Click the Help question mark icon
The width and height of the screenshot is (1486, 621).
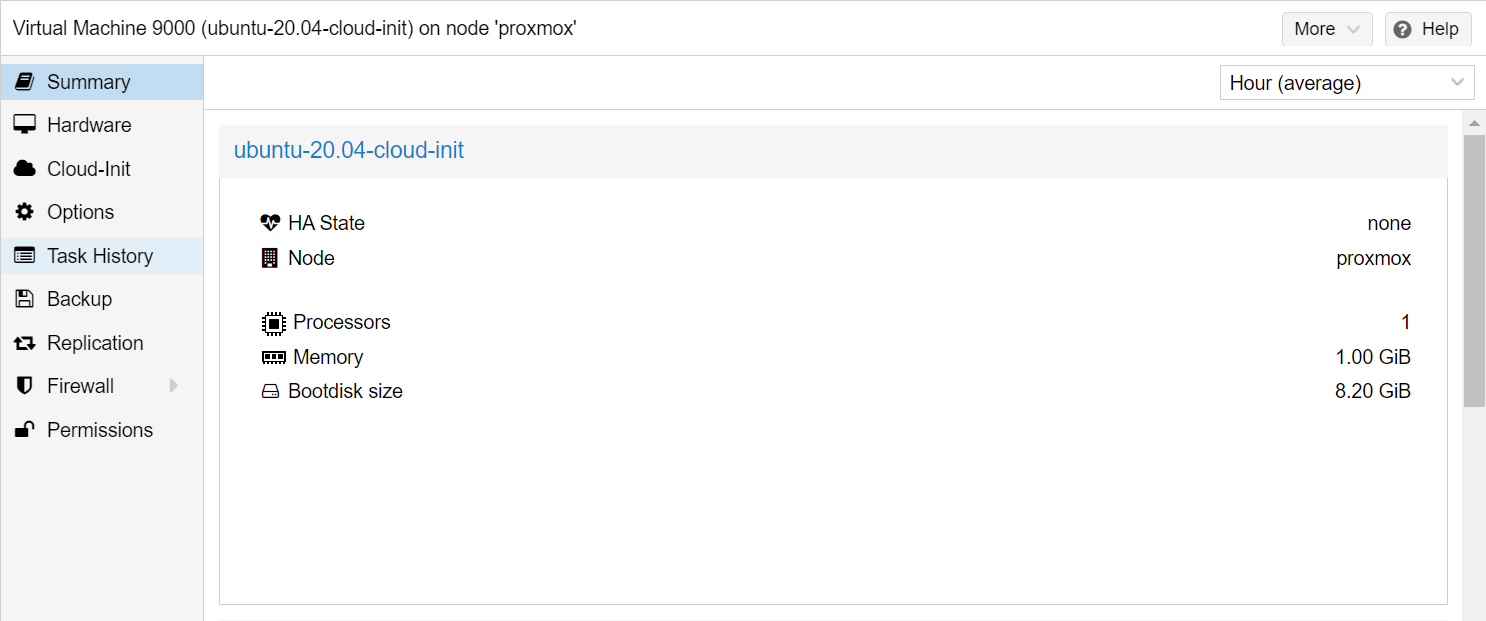click(x=1403, y=29)
